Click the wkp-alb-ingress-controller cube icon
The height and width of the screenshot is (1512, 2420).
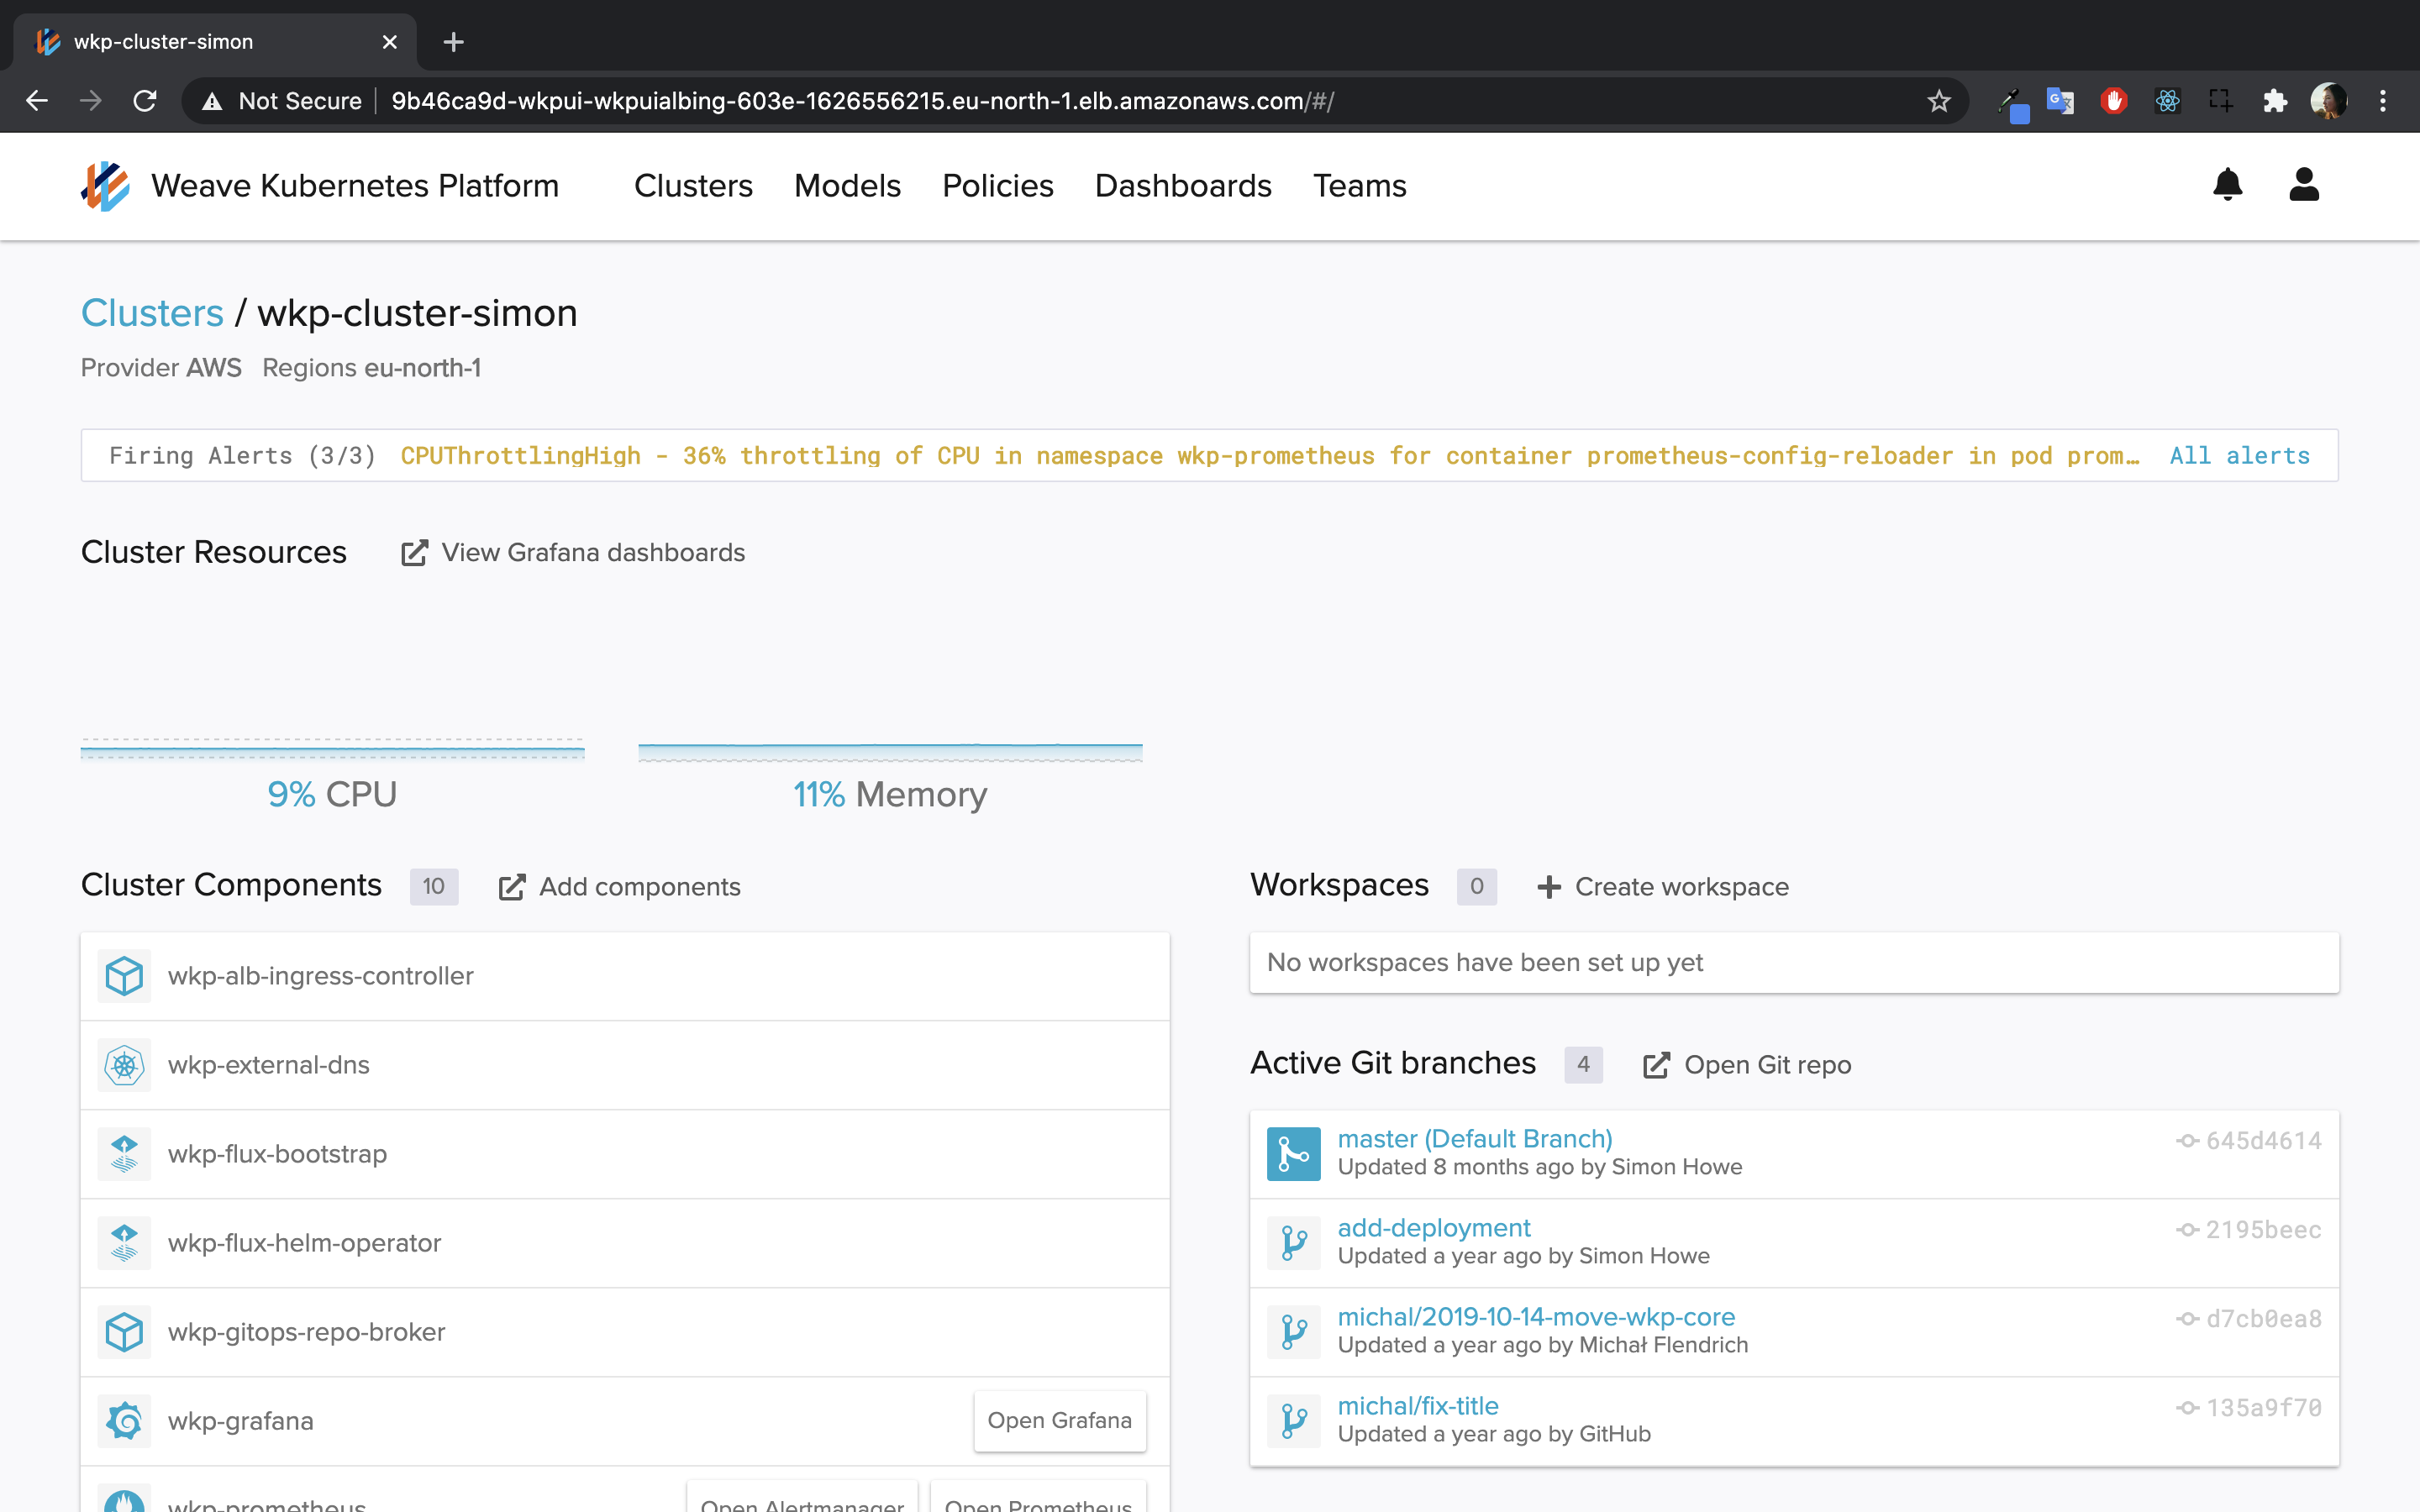pos(124,976)
